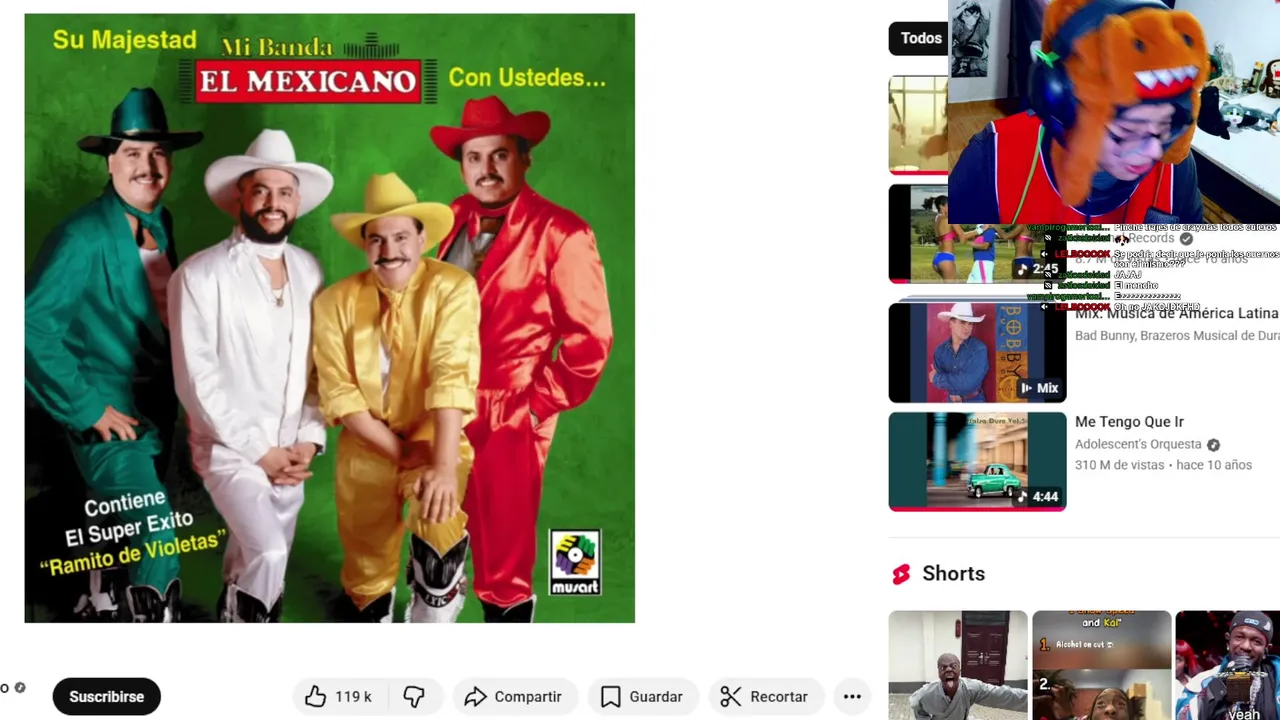Click the Mix: Música de América Latina title
The width and height of the screenshot is (1280, 720).
tap(1177, 314)
